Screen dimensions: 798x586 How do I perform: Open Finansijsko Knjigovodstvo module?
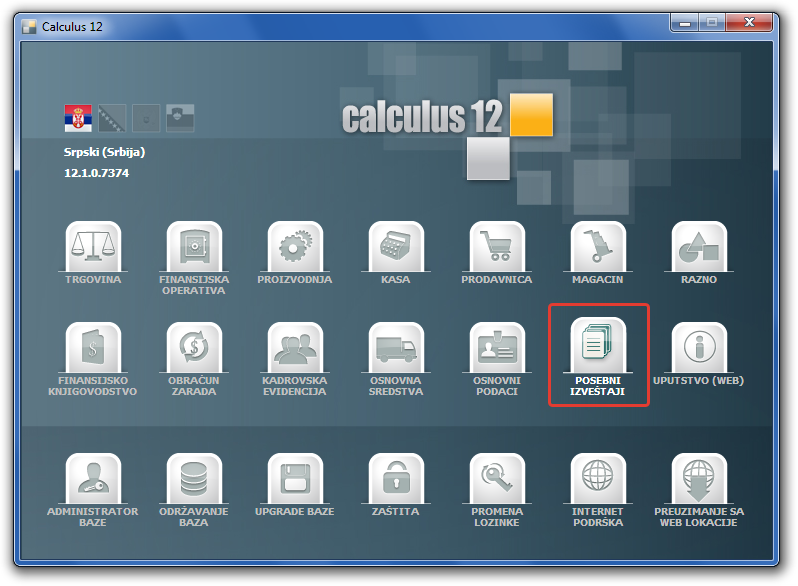point(93,348)
